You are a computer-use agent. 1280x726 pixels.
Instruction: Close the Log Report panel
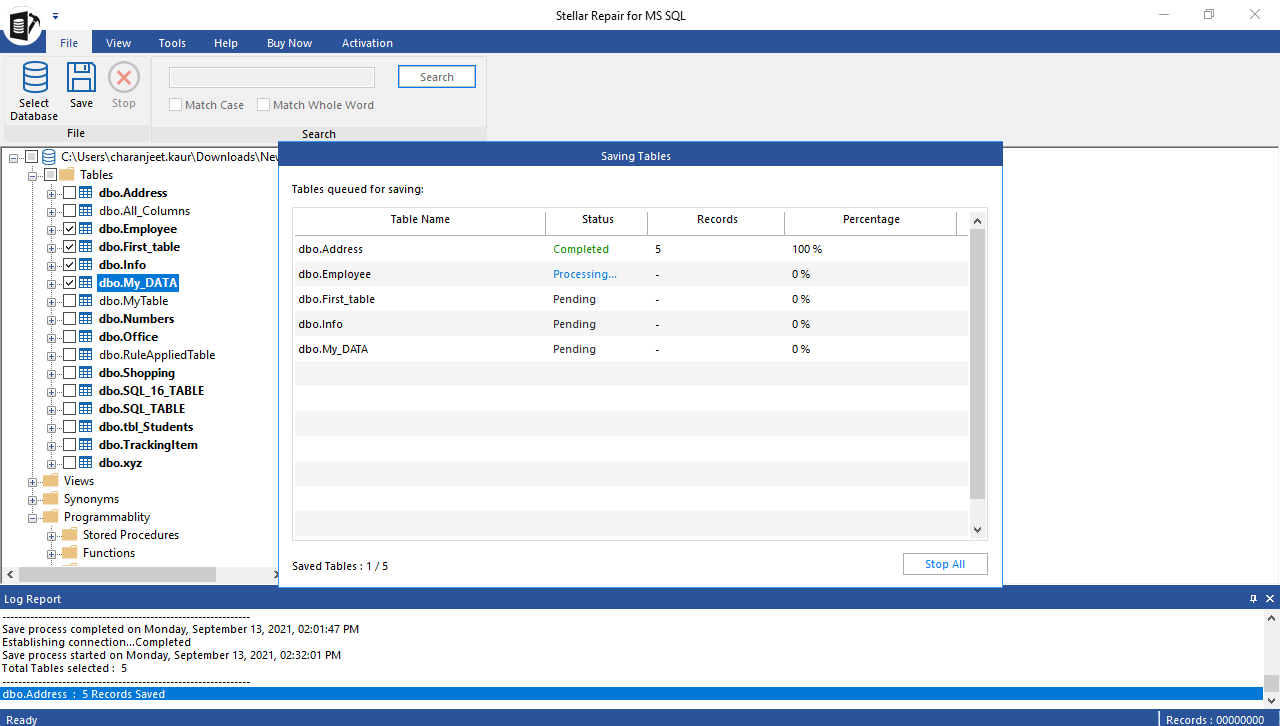click(x=1271, y=599)
